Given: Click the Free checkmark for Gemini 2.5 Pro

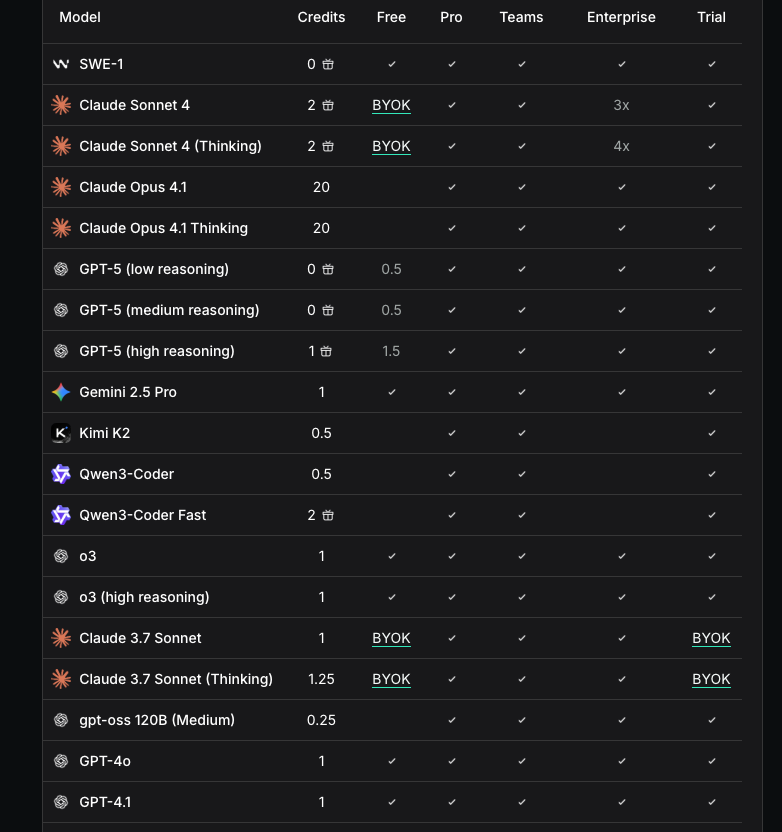Looking at the screenshot, I should (x=392, y=392).
